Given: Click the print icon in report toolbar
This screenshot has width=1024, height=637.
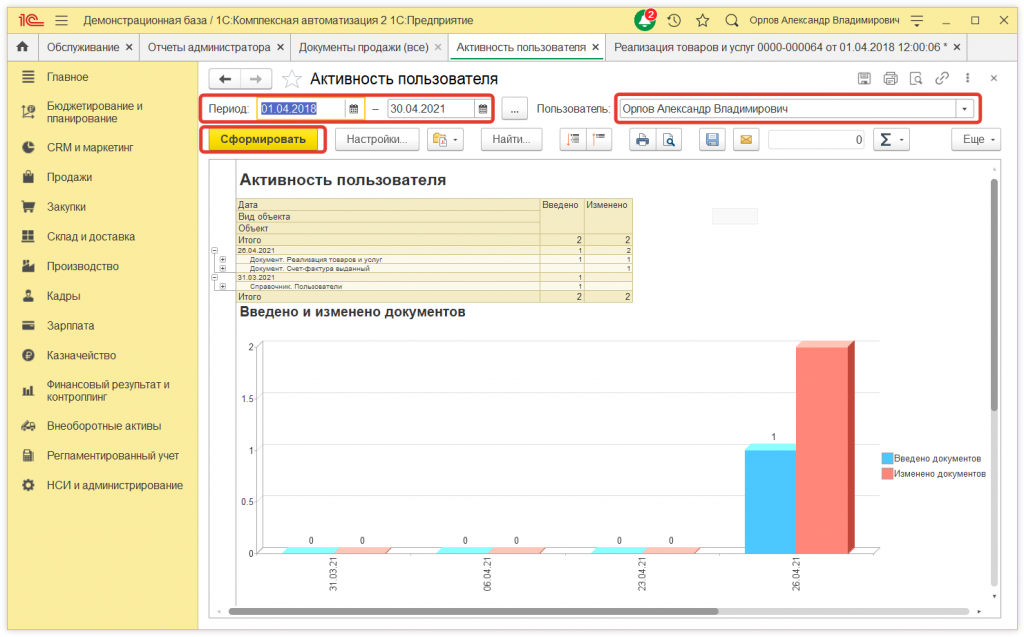Looking at the screenshot, I should pyautogui.click(x=643, y=140).
